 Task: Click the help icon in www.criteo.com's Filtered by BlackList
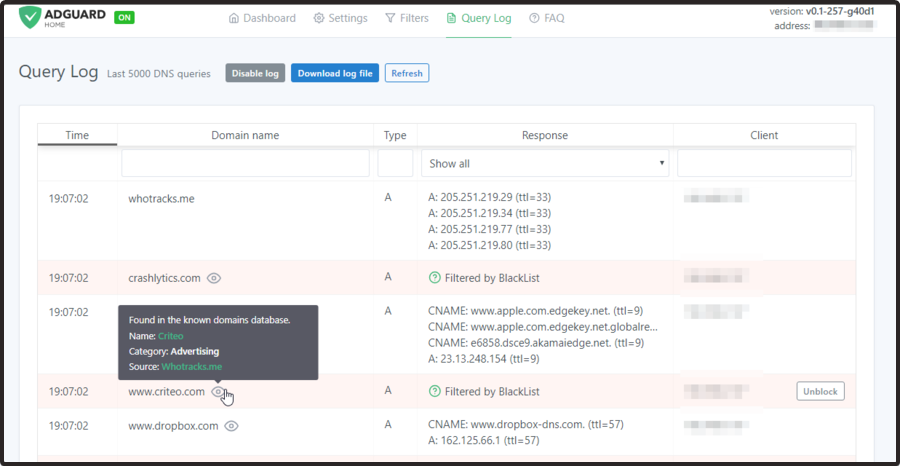pyautogui.click(x=435, y=391)
